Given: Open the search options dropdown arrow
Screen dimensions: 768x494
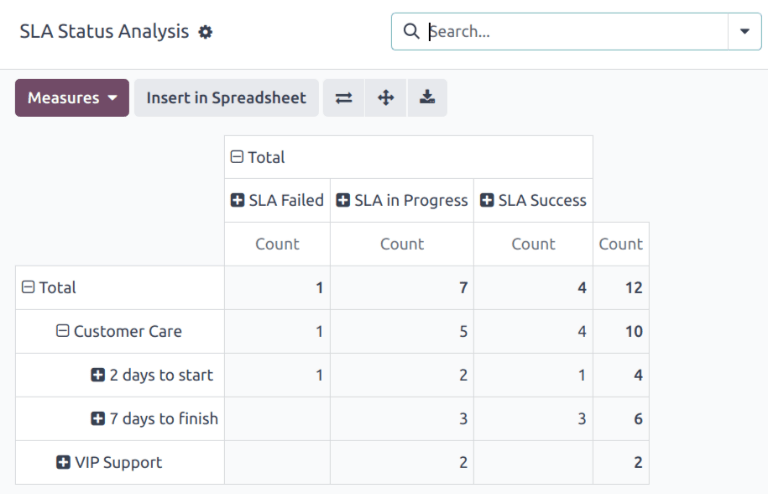Looking at the screenshot, I should (x=744, y=32).
